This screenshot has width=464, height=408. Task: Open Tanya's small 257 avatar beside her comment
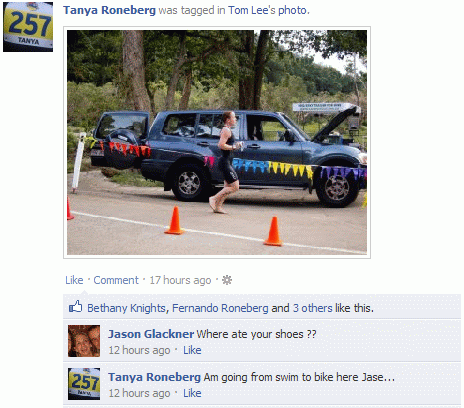[x=84, y=384]
